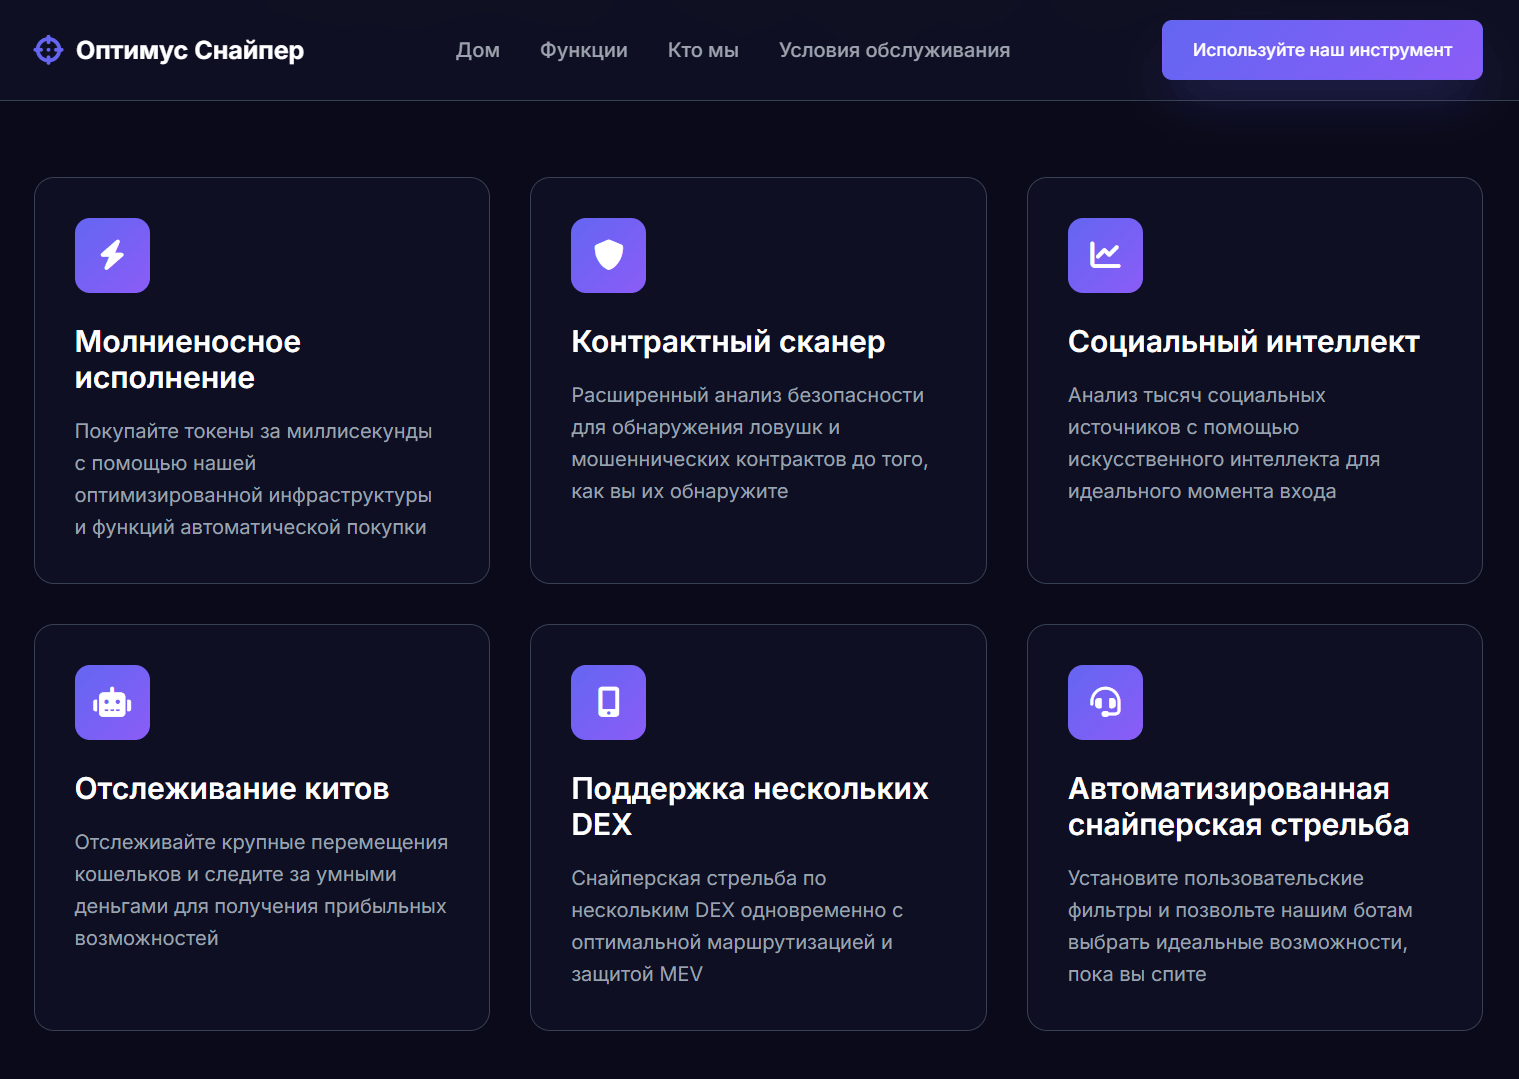
Task: Click the lightning bolt icon
Action: pyautogui.click(x=112, y=255)
